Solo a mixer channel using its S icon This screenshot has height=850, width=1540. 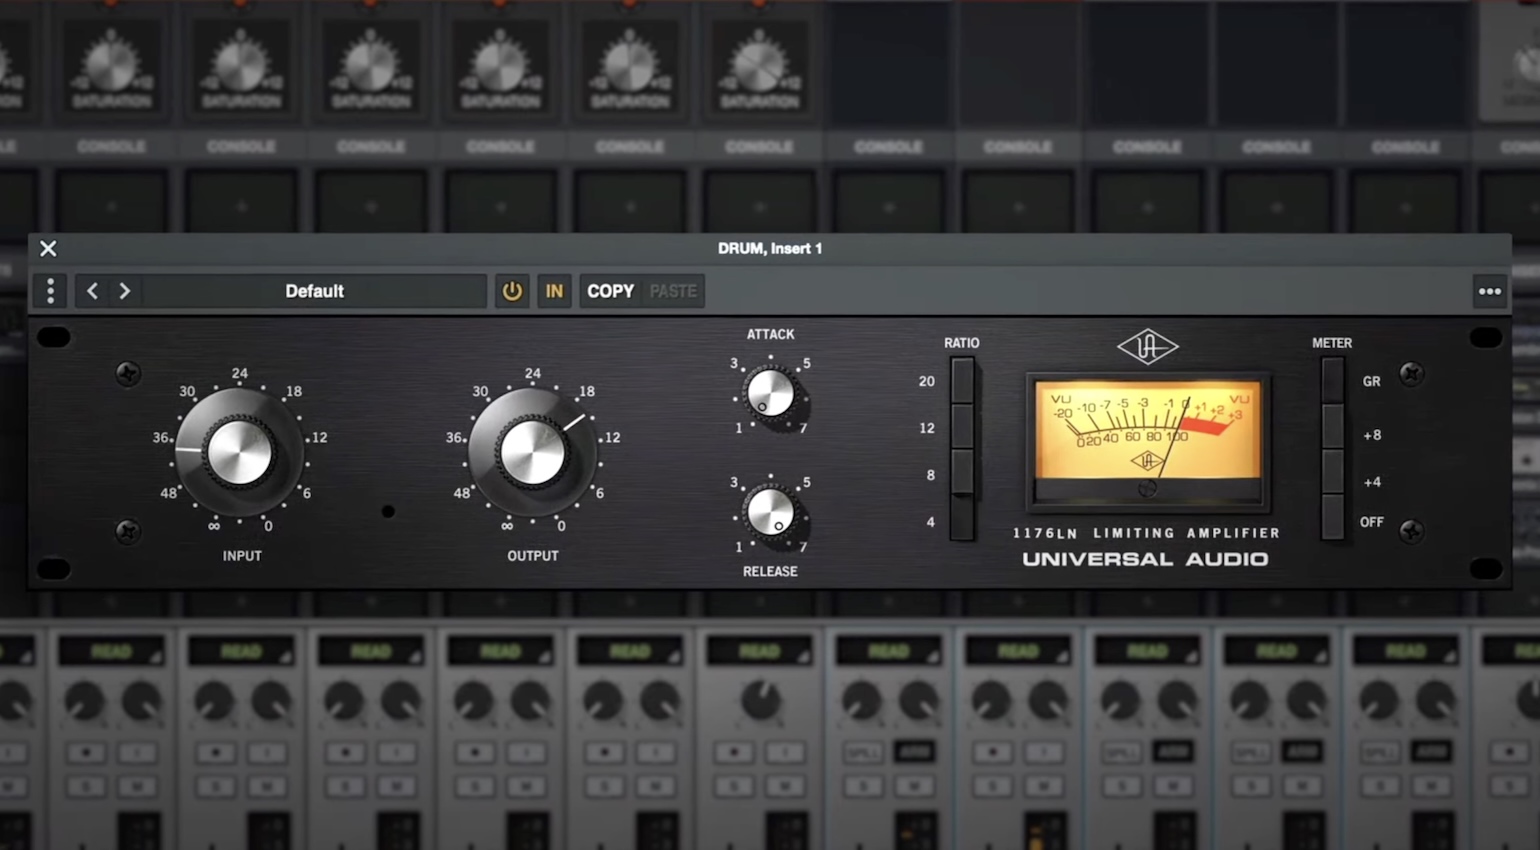[x=86, y=786]
